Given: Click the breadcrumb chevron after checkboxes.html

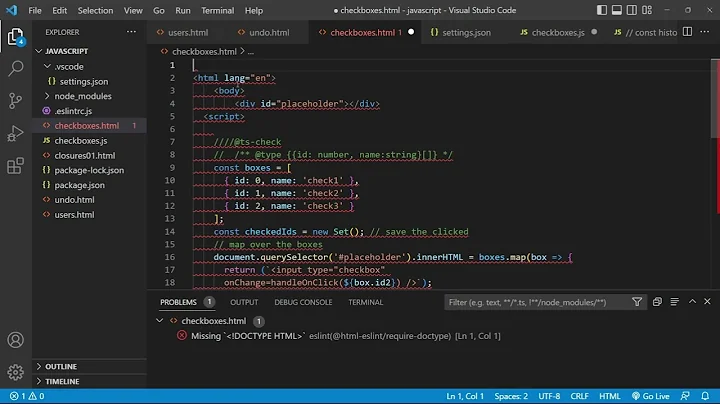Looking at the screenshot, I should tap(242, 51).
